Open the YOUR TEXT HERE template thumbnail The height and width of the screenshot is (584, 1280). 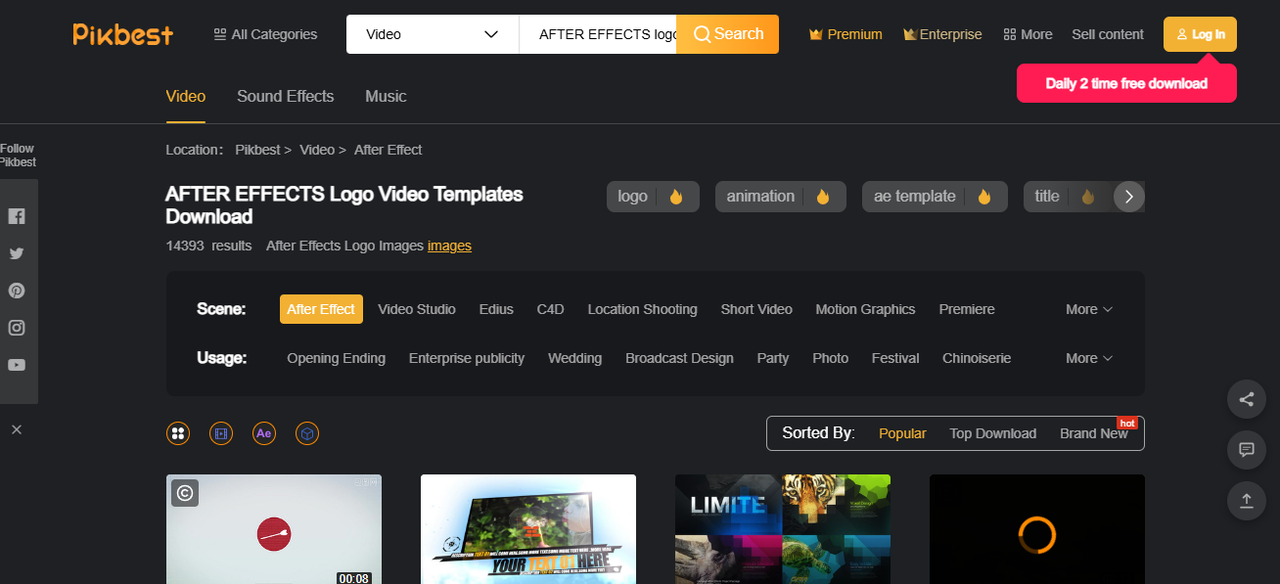(x=528, y=529)
